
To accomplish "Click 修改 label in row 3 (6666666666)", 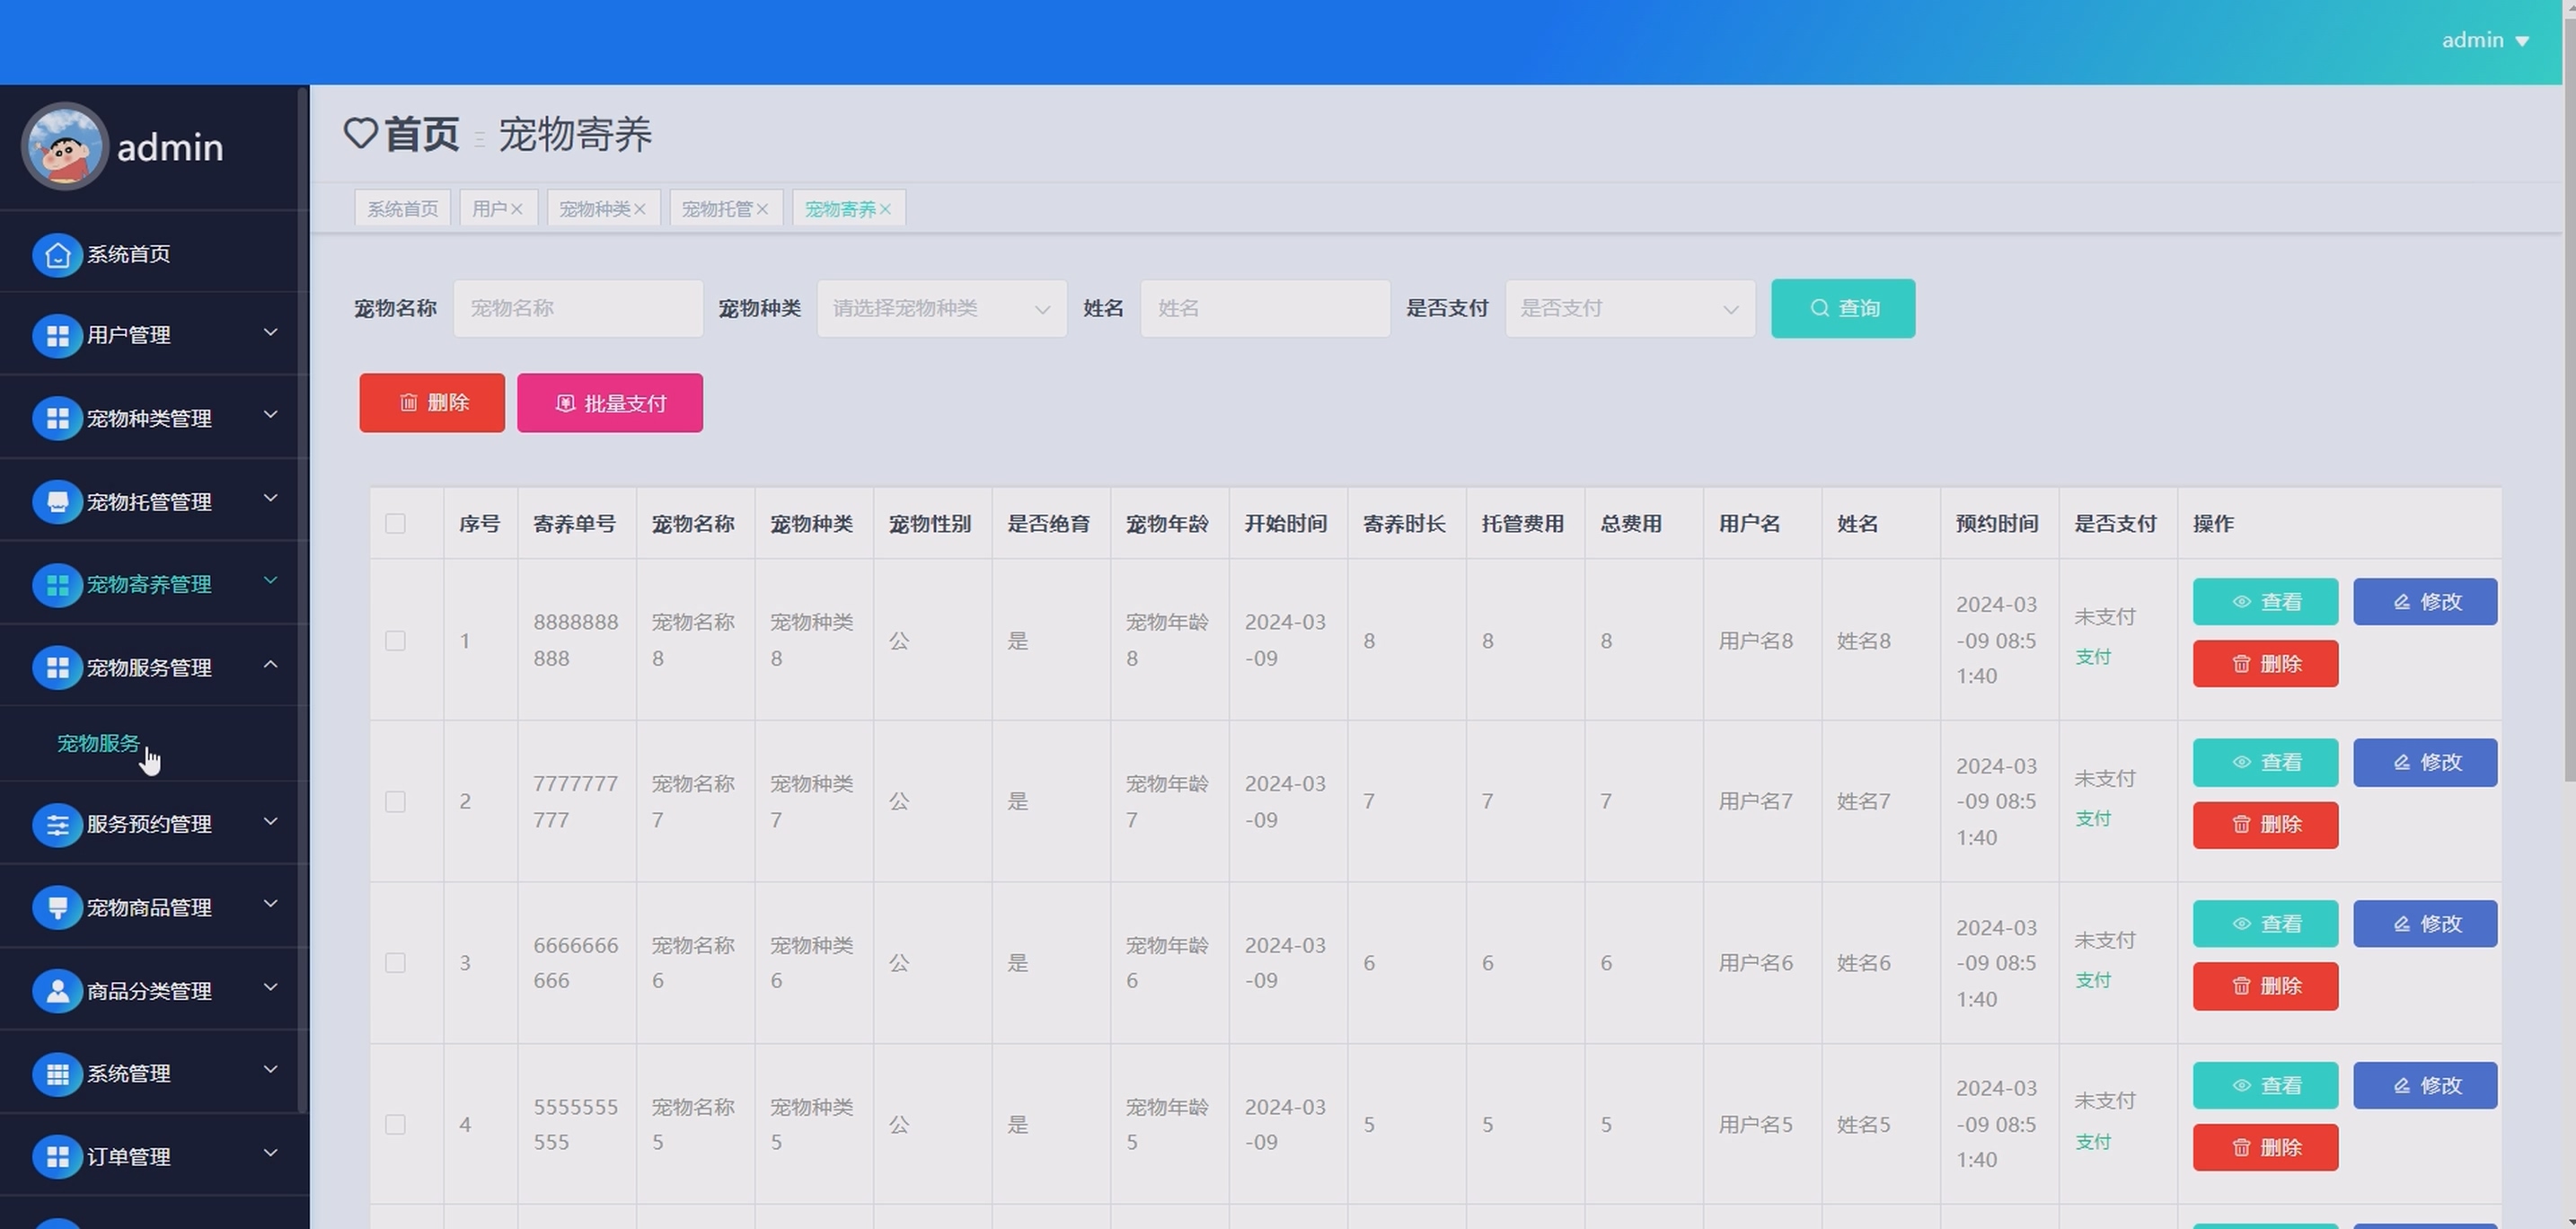I will click(x=2441, y=924).
